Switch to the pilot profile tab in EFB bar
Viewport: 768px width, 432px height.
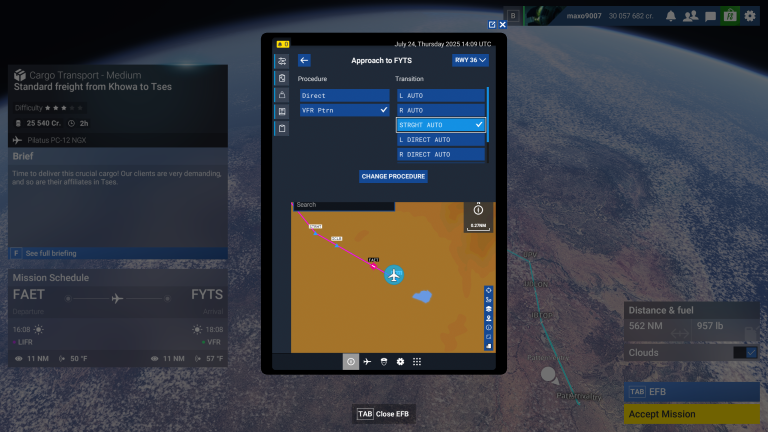384,362
